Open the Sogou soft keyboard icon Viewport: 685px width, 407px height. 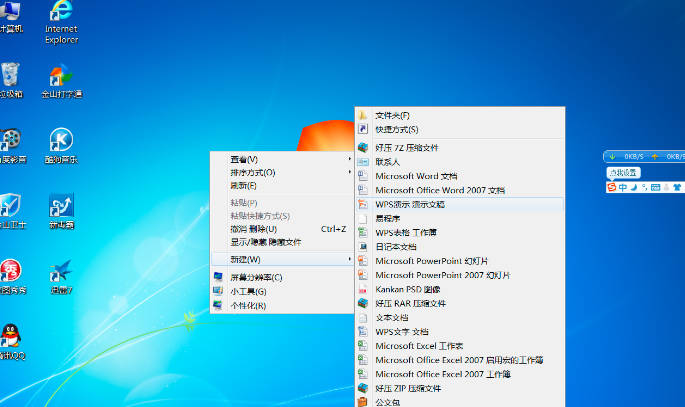point(657,187)
